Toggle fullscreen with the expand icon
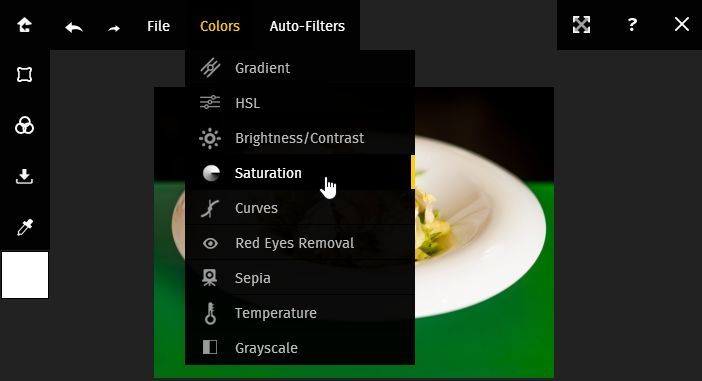The height and width of the screenshot is (381, 702). pyautogui.click(x=581, y=25)
